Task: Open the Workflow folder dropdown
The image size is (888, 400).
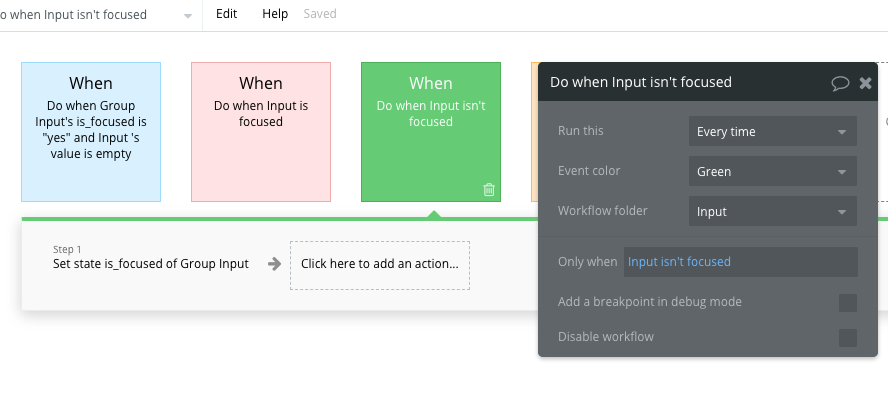Action: (x=772, y=212)
